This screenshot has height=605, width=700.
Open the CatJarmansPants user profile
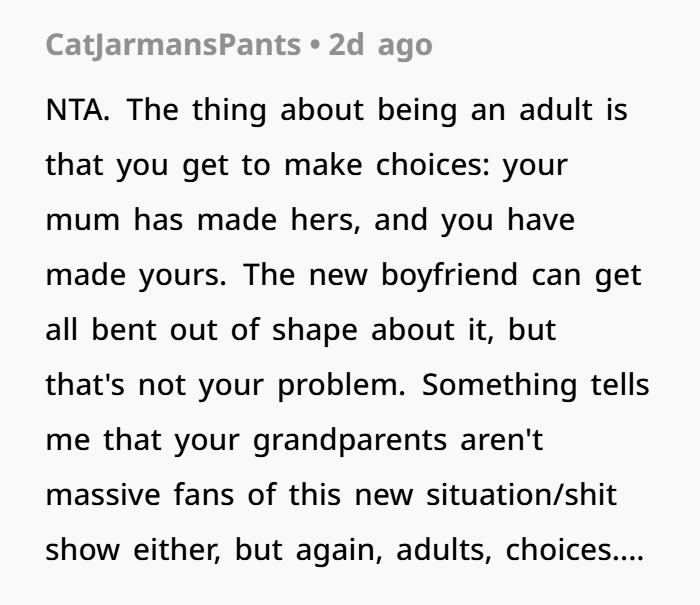click(173, 46)
